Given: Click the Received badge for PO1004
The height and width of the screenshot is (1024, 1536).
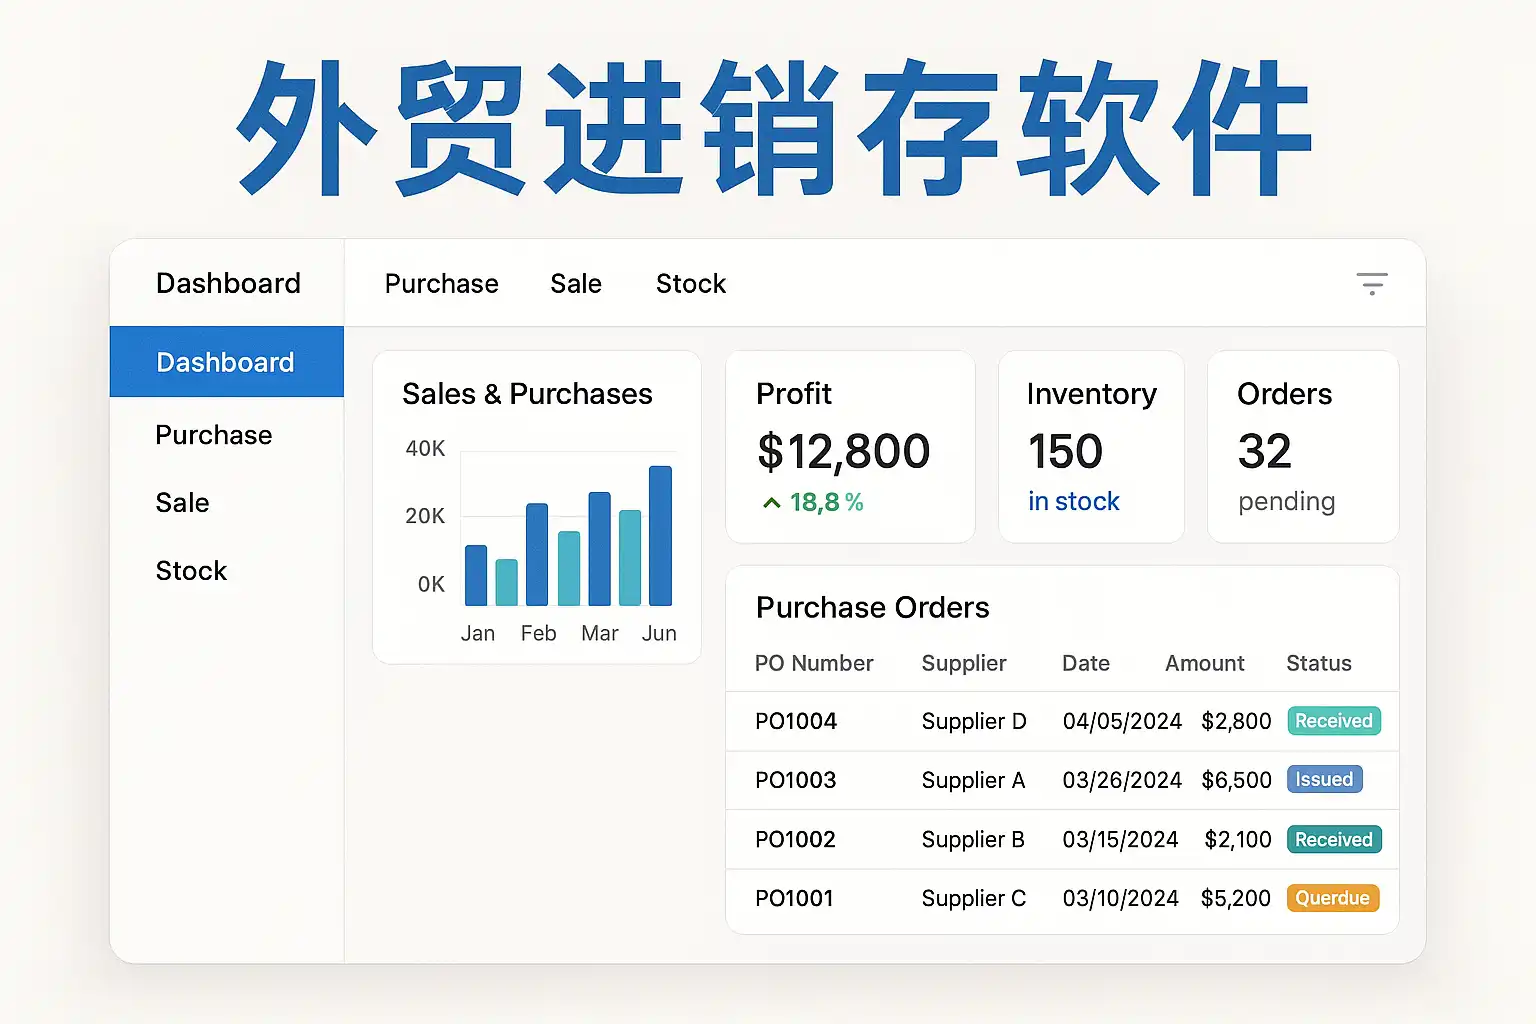Looking at the screenshot, I should [1334, 721].
